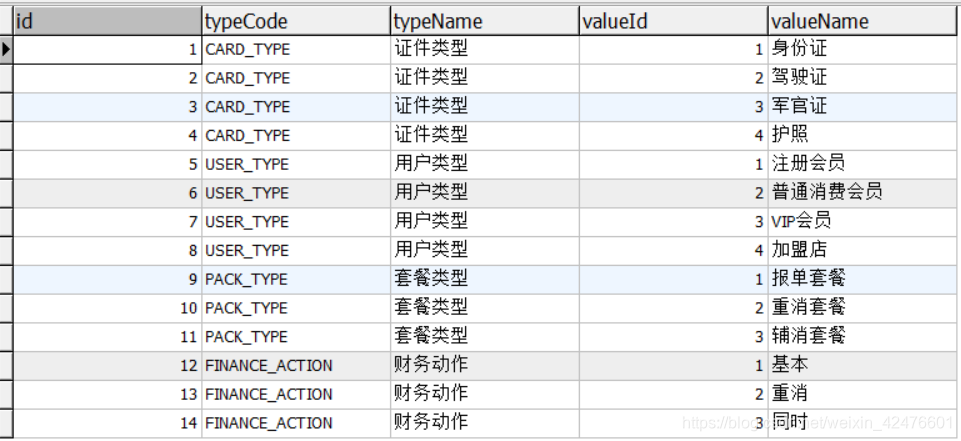The width and height of the screenshot is (961, 441).
Task: Click the VIP会员 valueName cell
Action: point(862,222)
